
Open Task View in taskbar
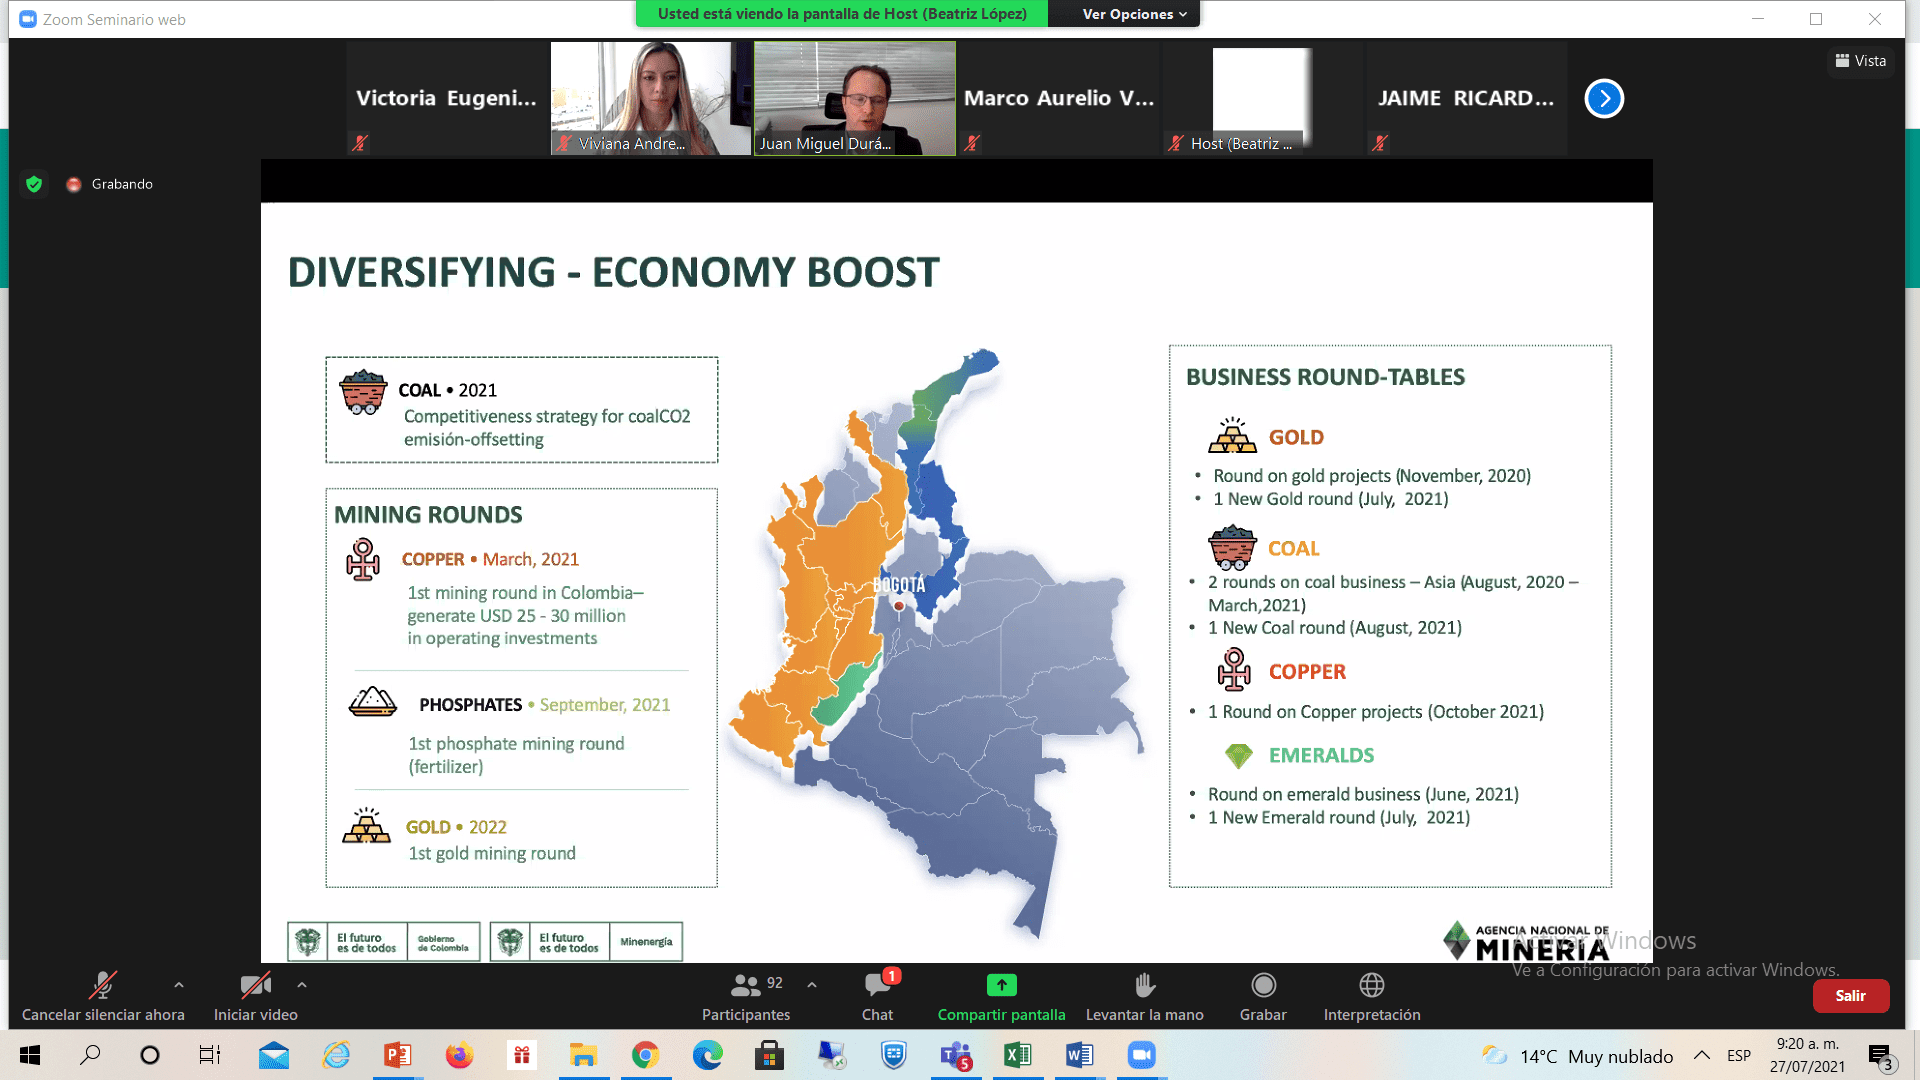210,1055
